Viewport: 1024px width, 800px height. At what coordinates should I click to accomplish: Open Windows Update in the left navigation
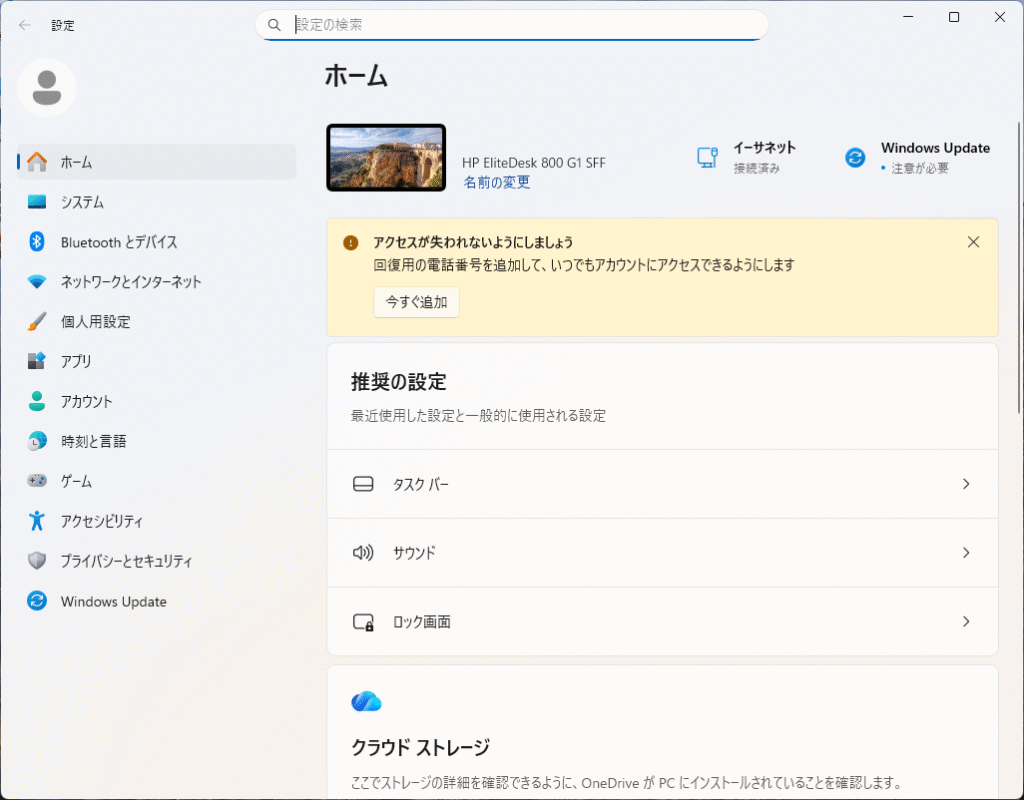tap(113, 602)
